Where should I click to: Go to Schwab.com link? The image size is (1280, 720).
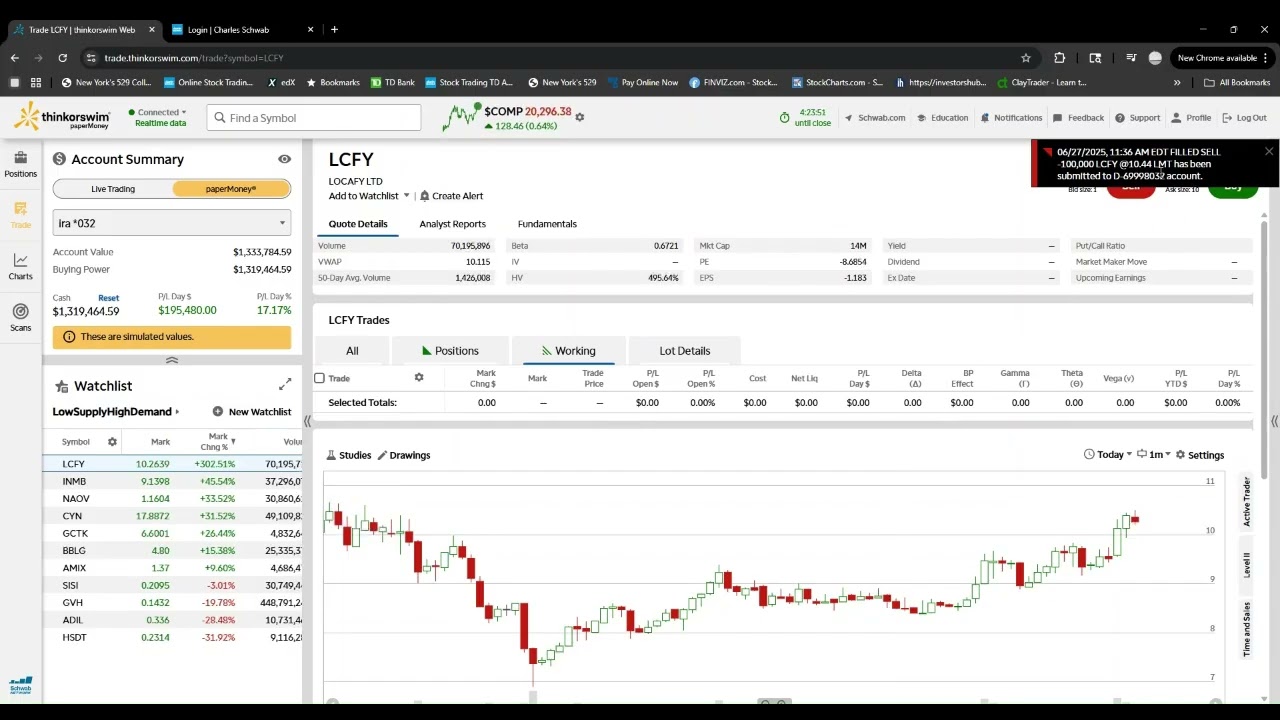coord(874,118)
